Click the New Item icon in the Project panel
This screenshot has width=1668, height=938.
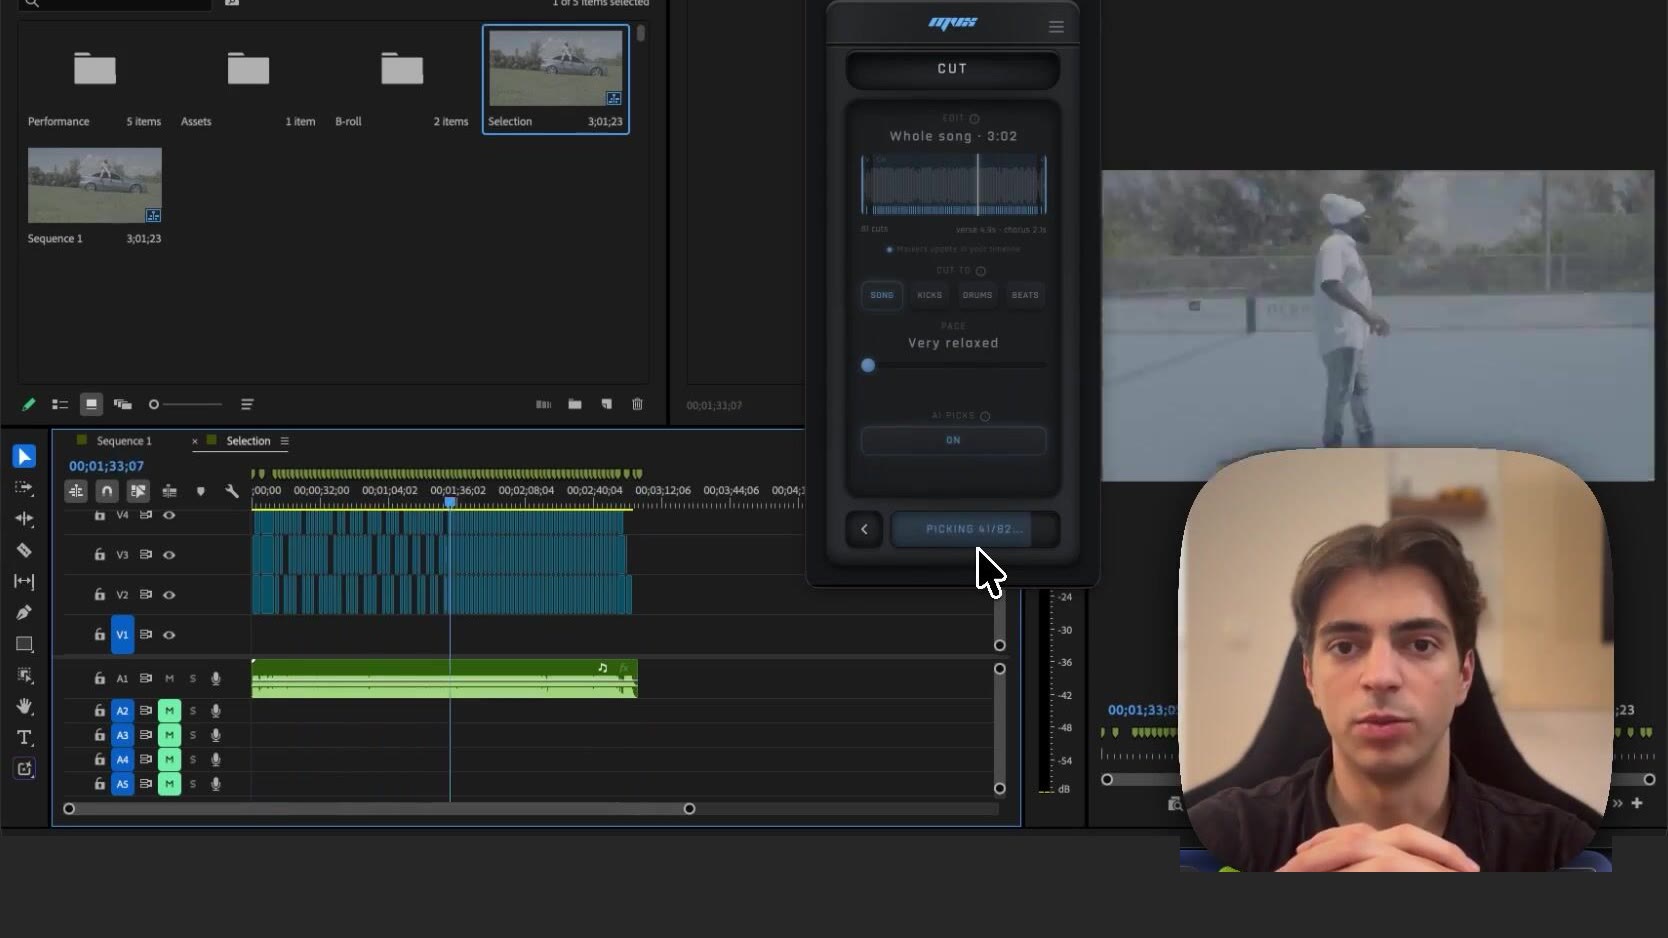[x=606, y=404]
